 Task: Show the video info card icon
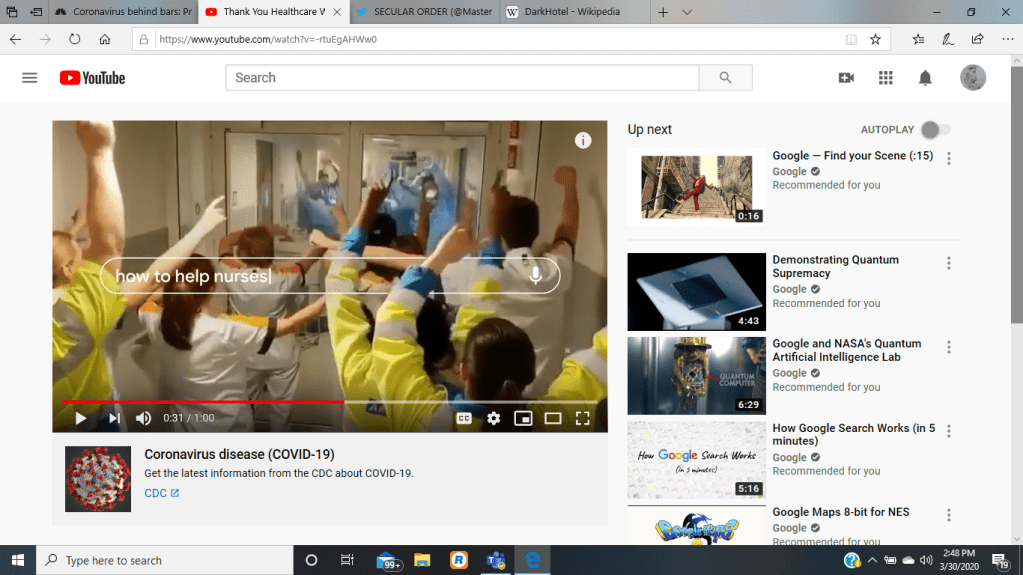click(583, 141)
